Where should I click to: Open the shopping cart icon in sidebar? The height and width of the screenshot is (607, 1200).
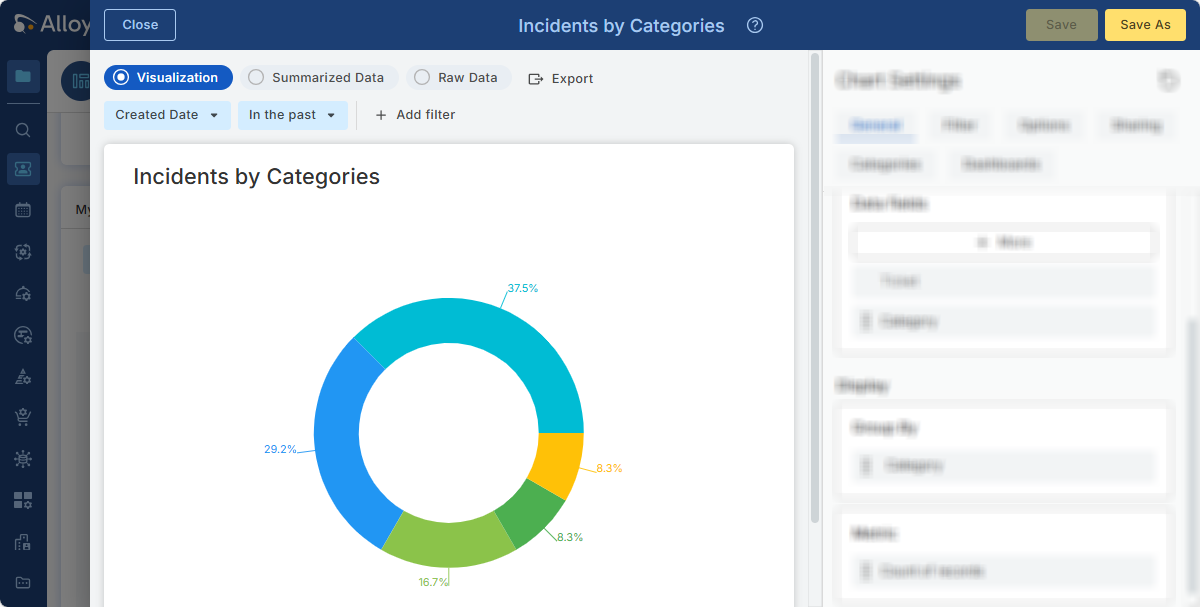click(23, 417)
